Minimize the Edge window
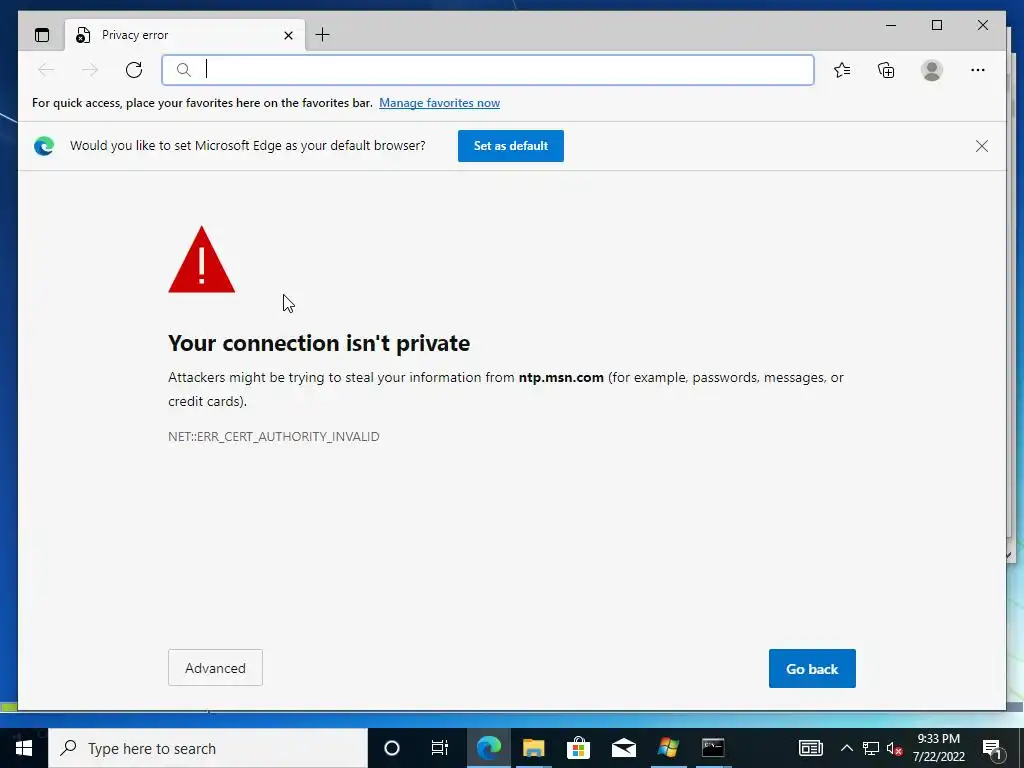This screenshot has height=768, width=1024. click(891, 25)
